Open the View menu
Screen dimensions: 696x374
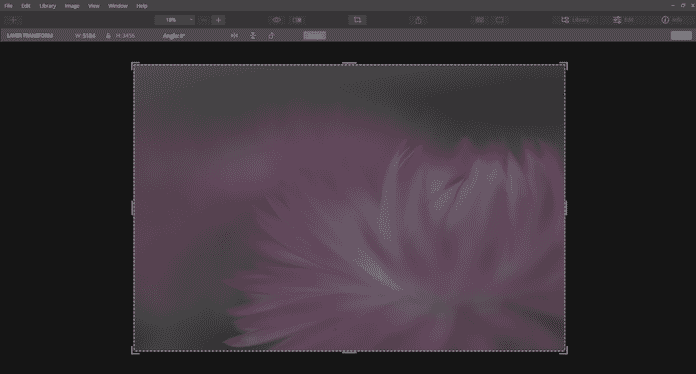coord(94,6)
